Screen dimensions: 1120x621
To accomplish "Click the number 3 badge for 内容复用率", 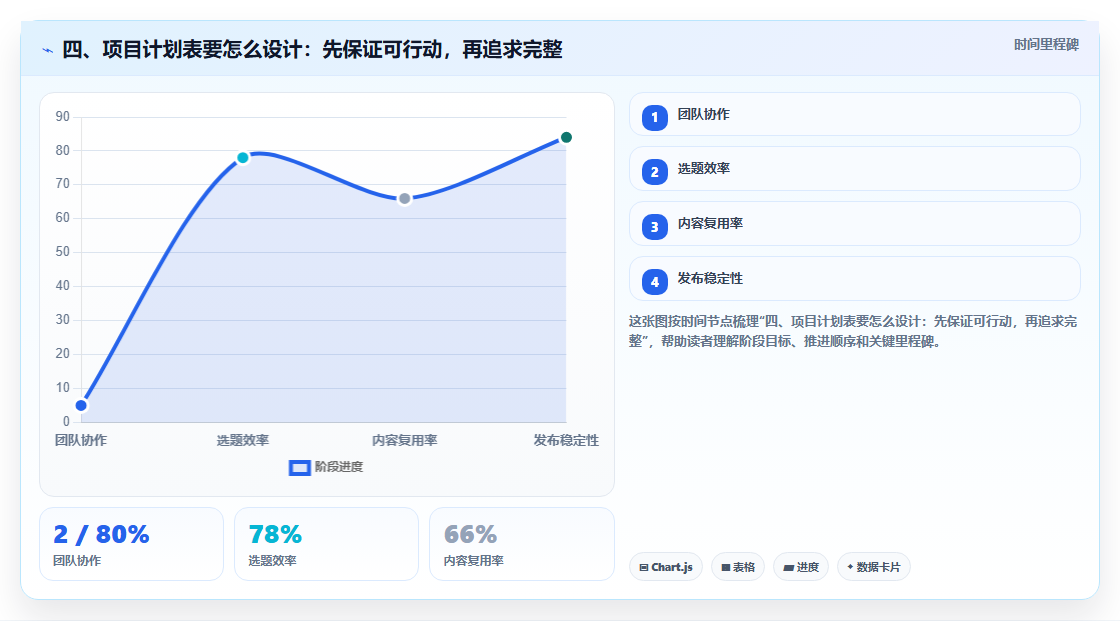I will click(654, 227).
